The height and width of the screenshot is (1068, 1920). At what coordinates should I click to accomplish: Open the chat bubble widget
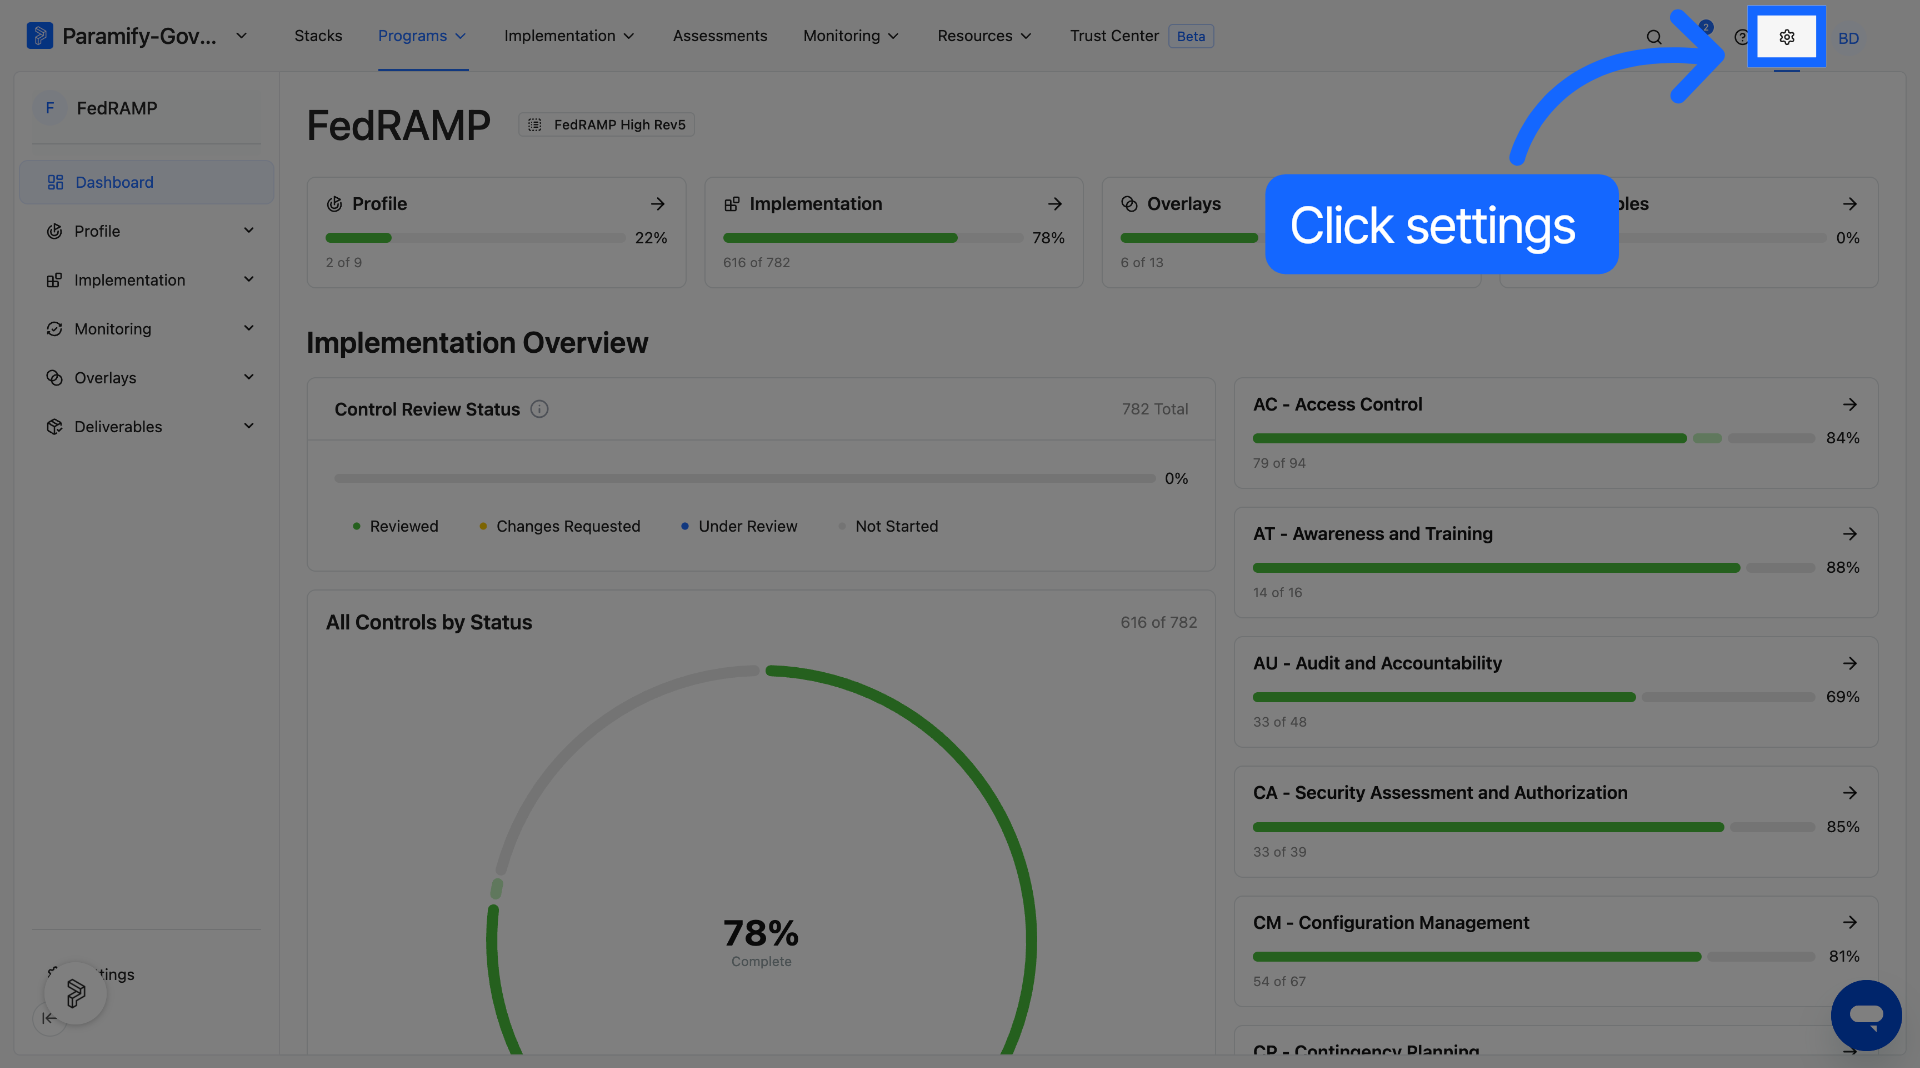pos(1866,1015)
